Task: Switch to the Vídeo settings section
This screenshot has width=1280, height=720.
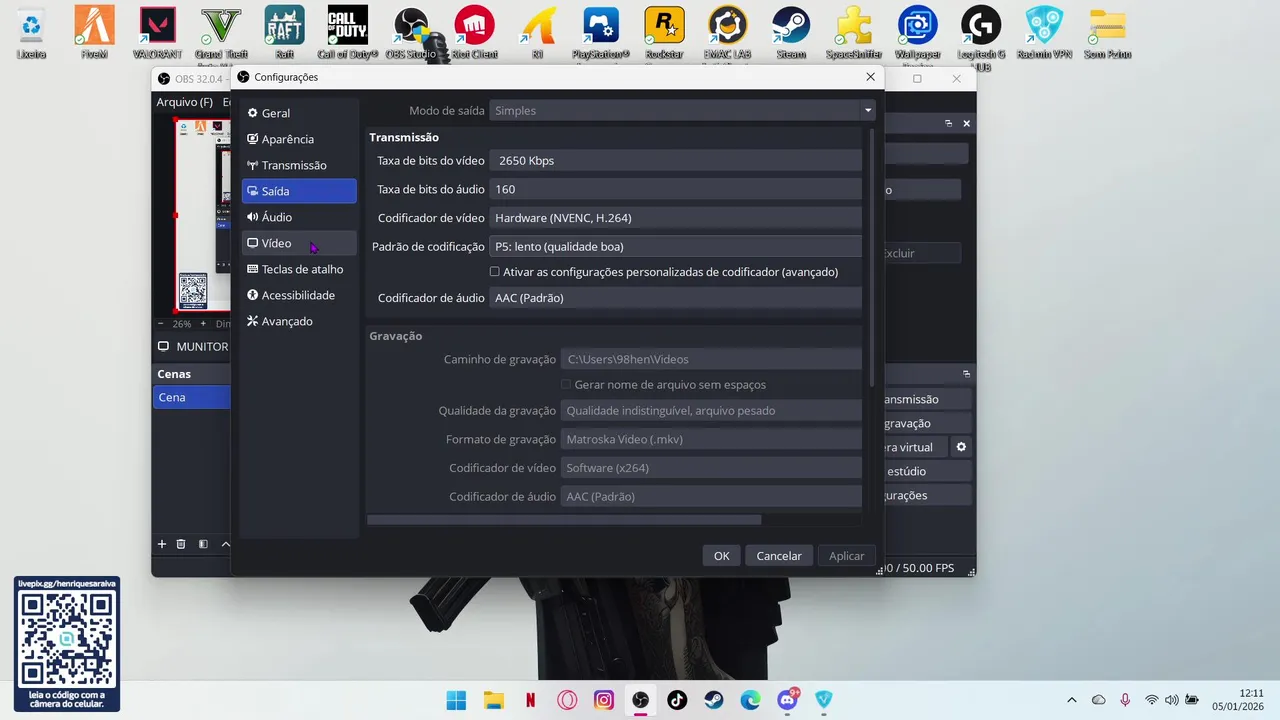Action: point(299,243)
